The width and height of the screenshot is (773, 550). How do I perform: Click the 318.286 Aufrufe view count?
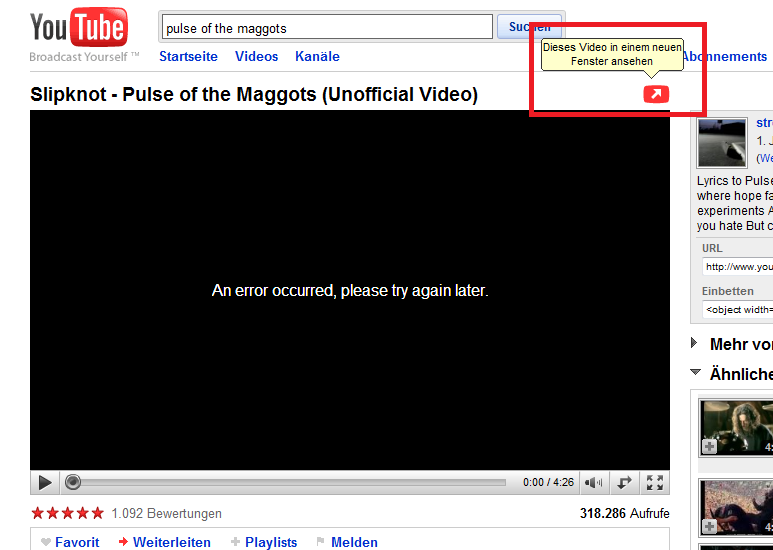click(625, 514)
